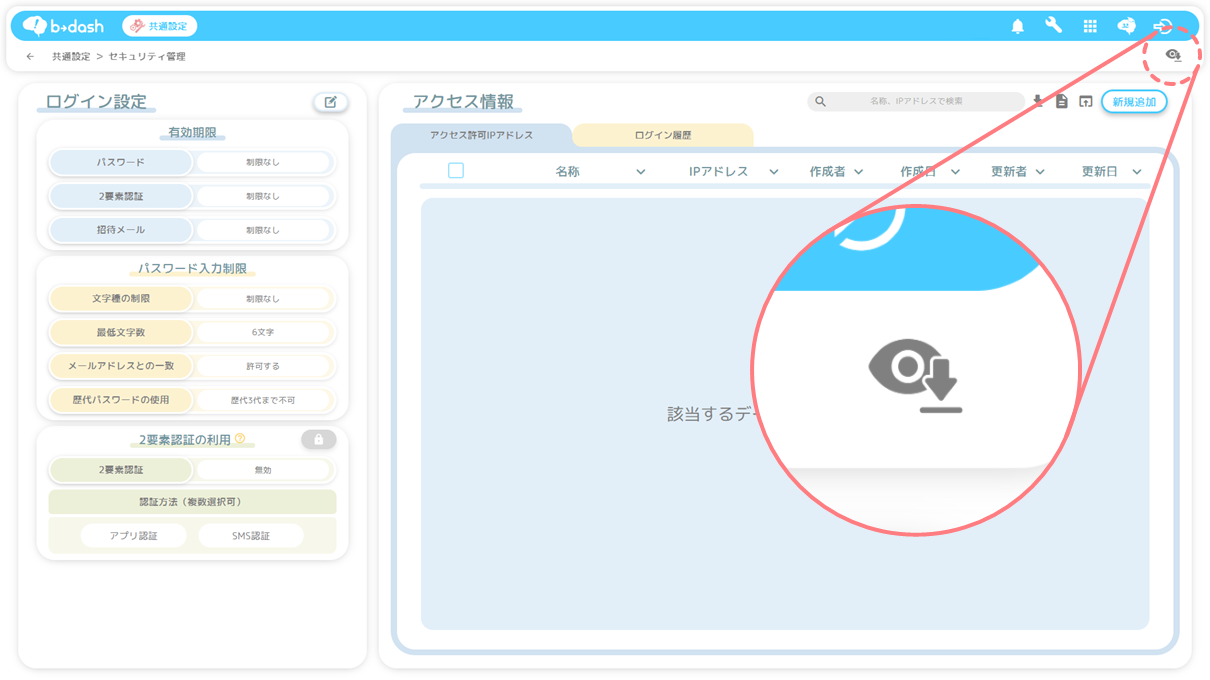Open the apps grid menu

[1090, 26]
